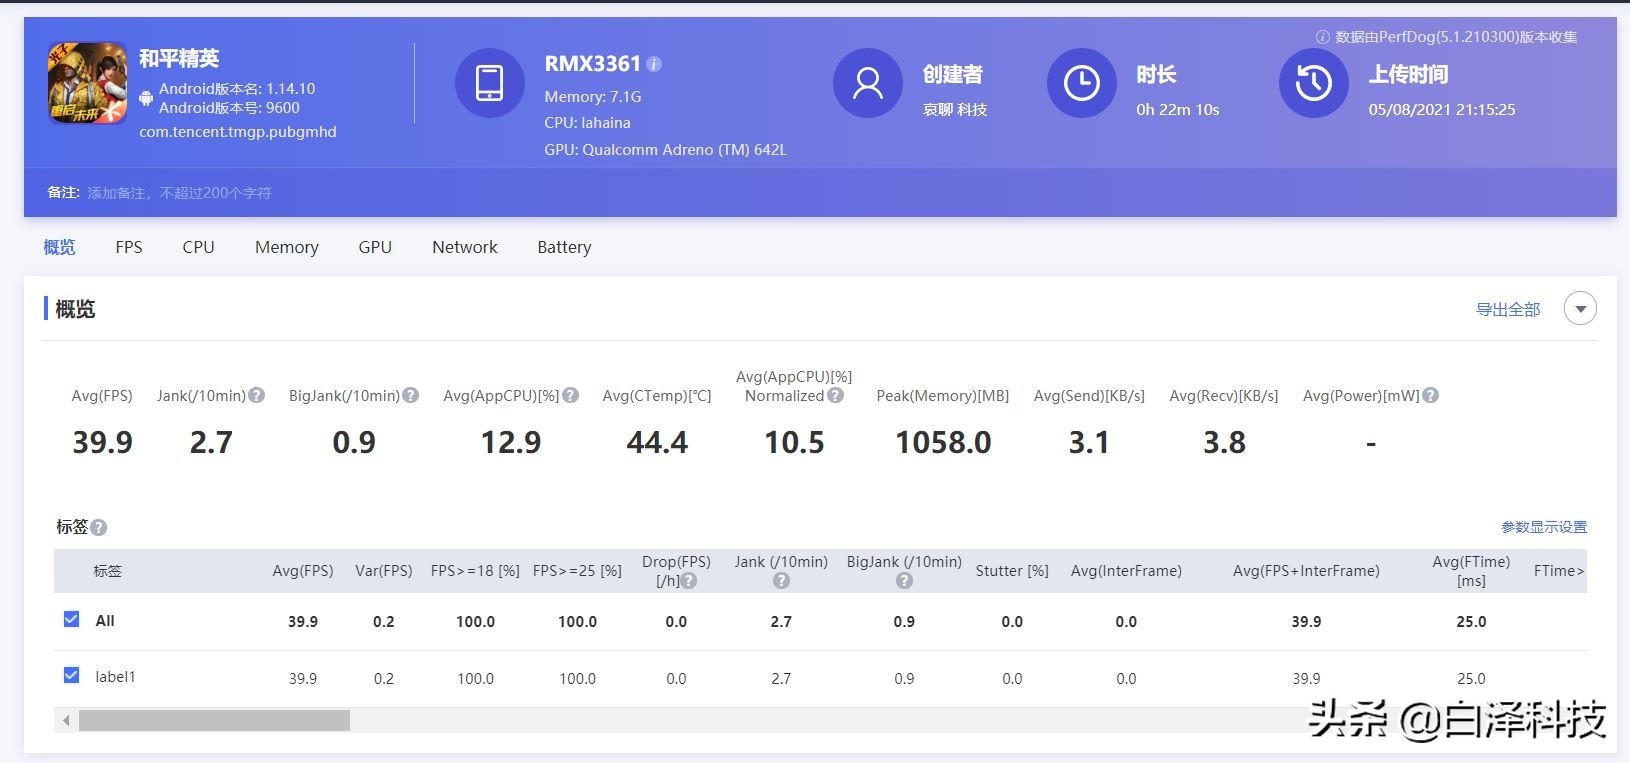Viewport: 1630px width, 763px height.
Task: Click the Stutter [%] column header
Action: tap(1012, 571)
